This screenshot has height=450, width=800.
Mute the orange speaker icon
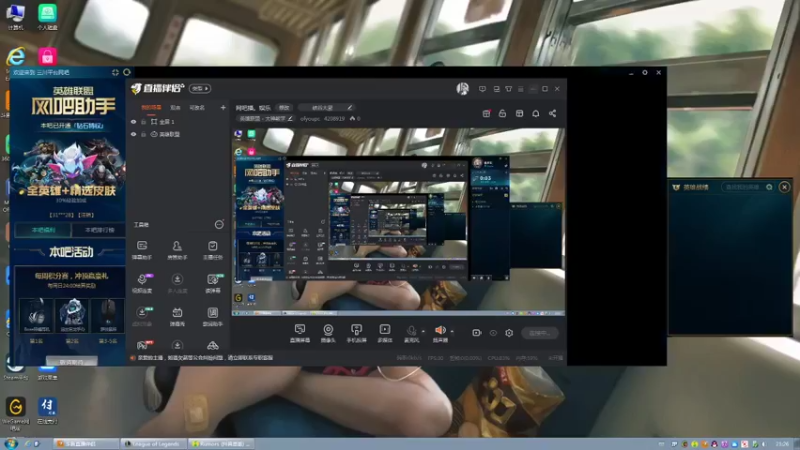[x=440, y=330]
